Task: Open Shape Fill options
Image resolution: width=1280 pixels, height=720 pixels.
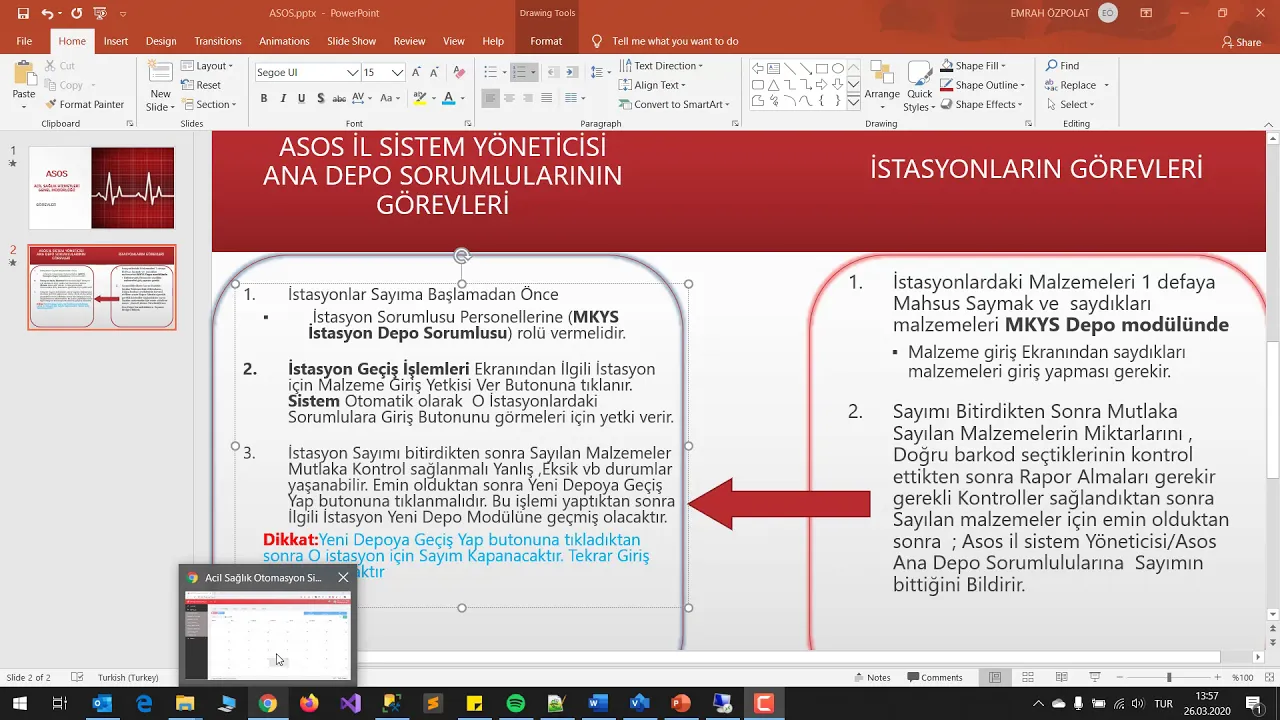Action: pyautogui.click(x=972, y=66)
